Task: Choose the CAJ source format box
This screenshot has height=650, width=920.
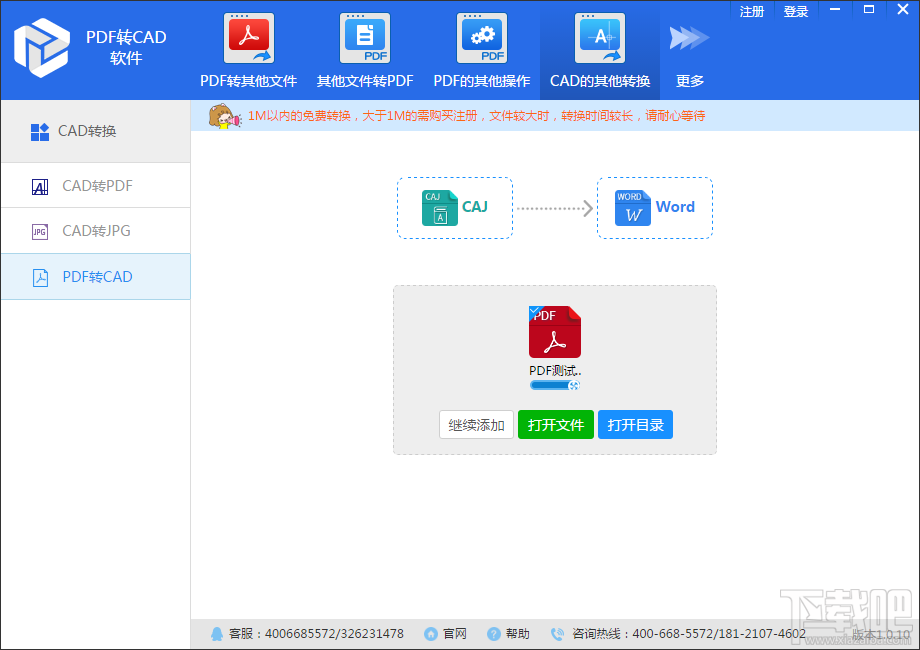Action: pos(455,208)
